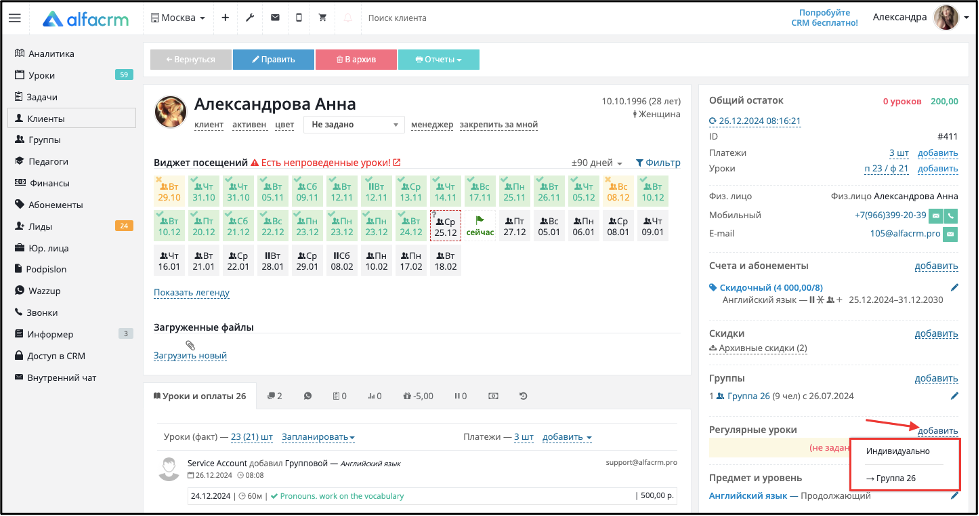This screenshot has width=979, height=516.
Task: Open the Не задано color dropdown
Action: pos(354,125)
